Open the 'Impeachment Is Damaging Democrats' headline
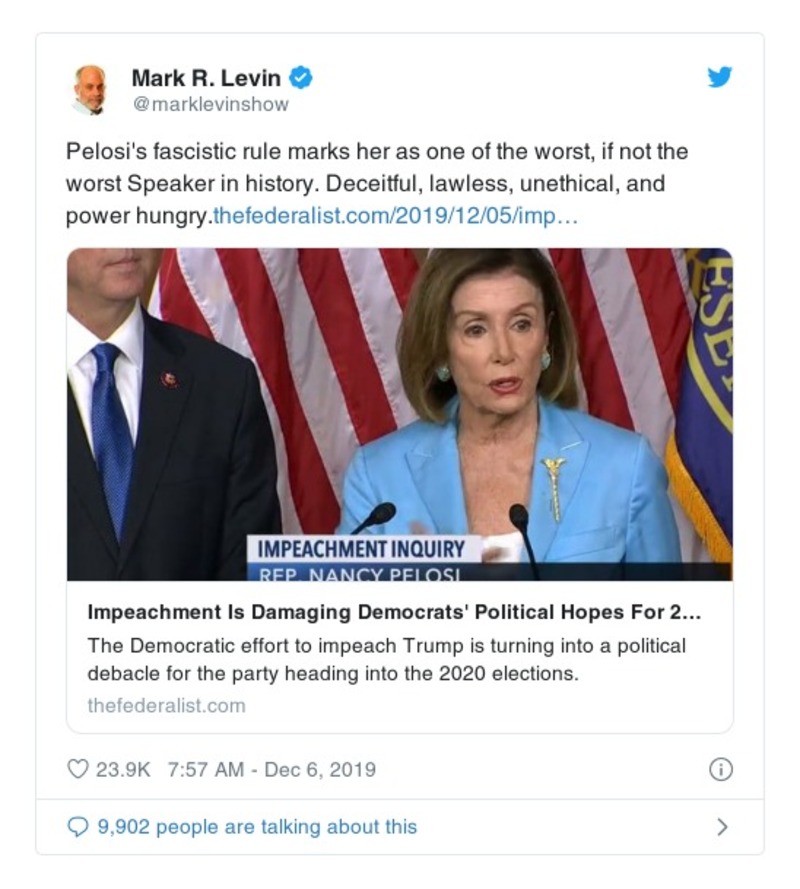 pyautogui.click(x=394, y=612)
